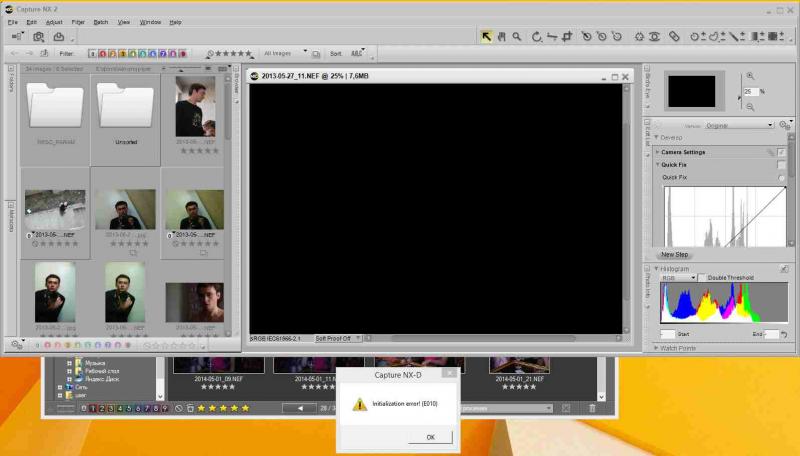Select the Selection Brush tool

[x=737, y=37]
